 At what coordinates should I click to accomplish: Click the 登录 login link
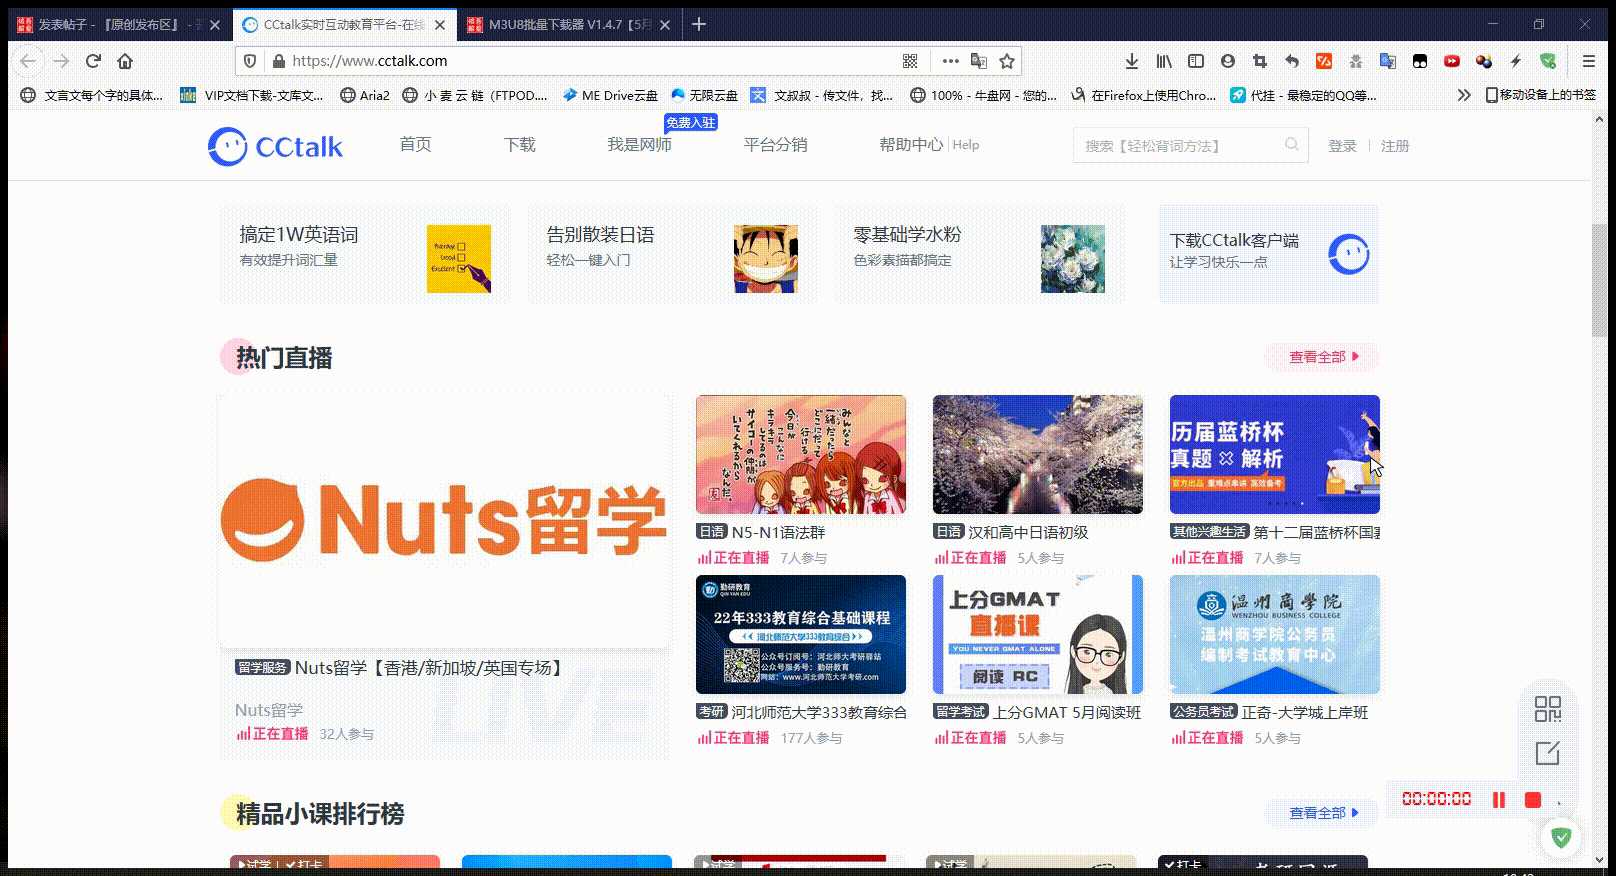[1341, 146]
